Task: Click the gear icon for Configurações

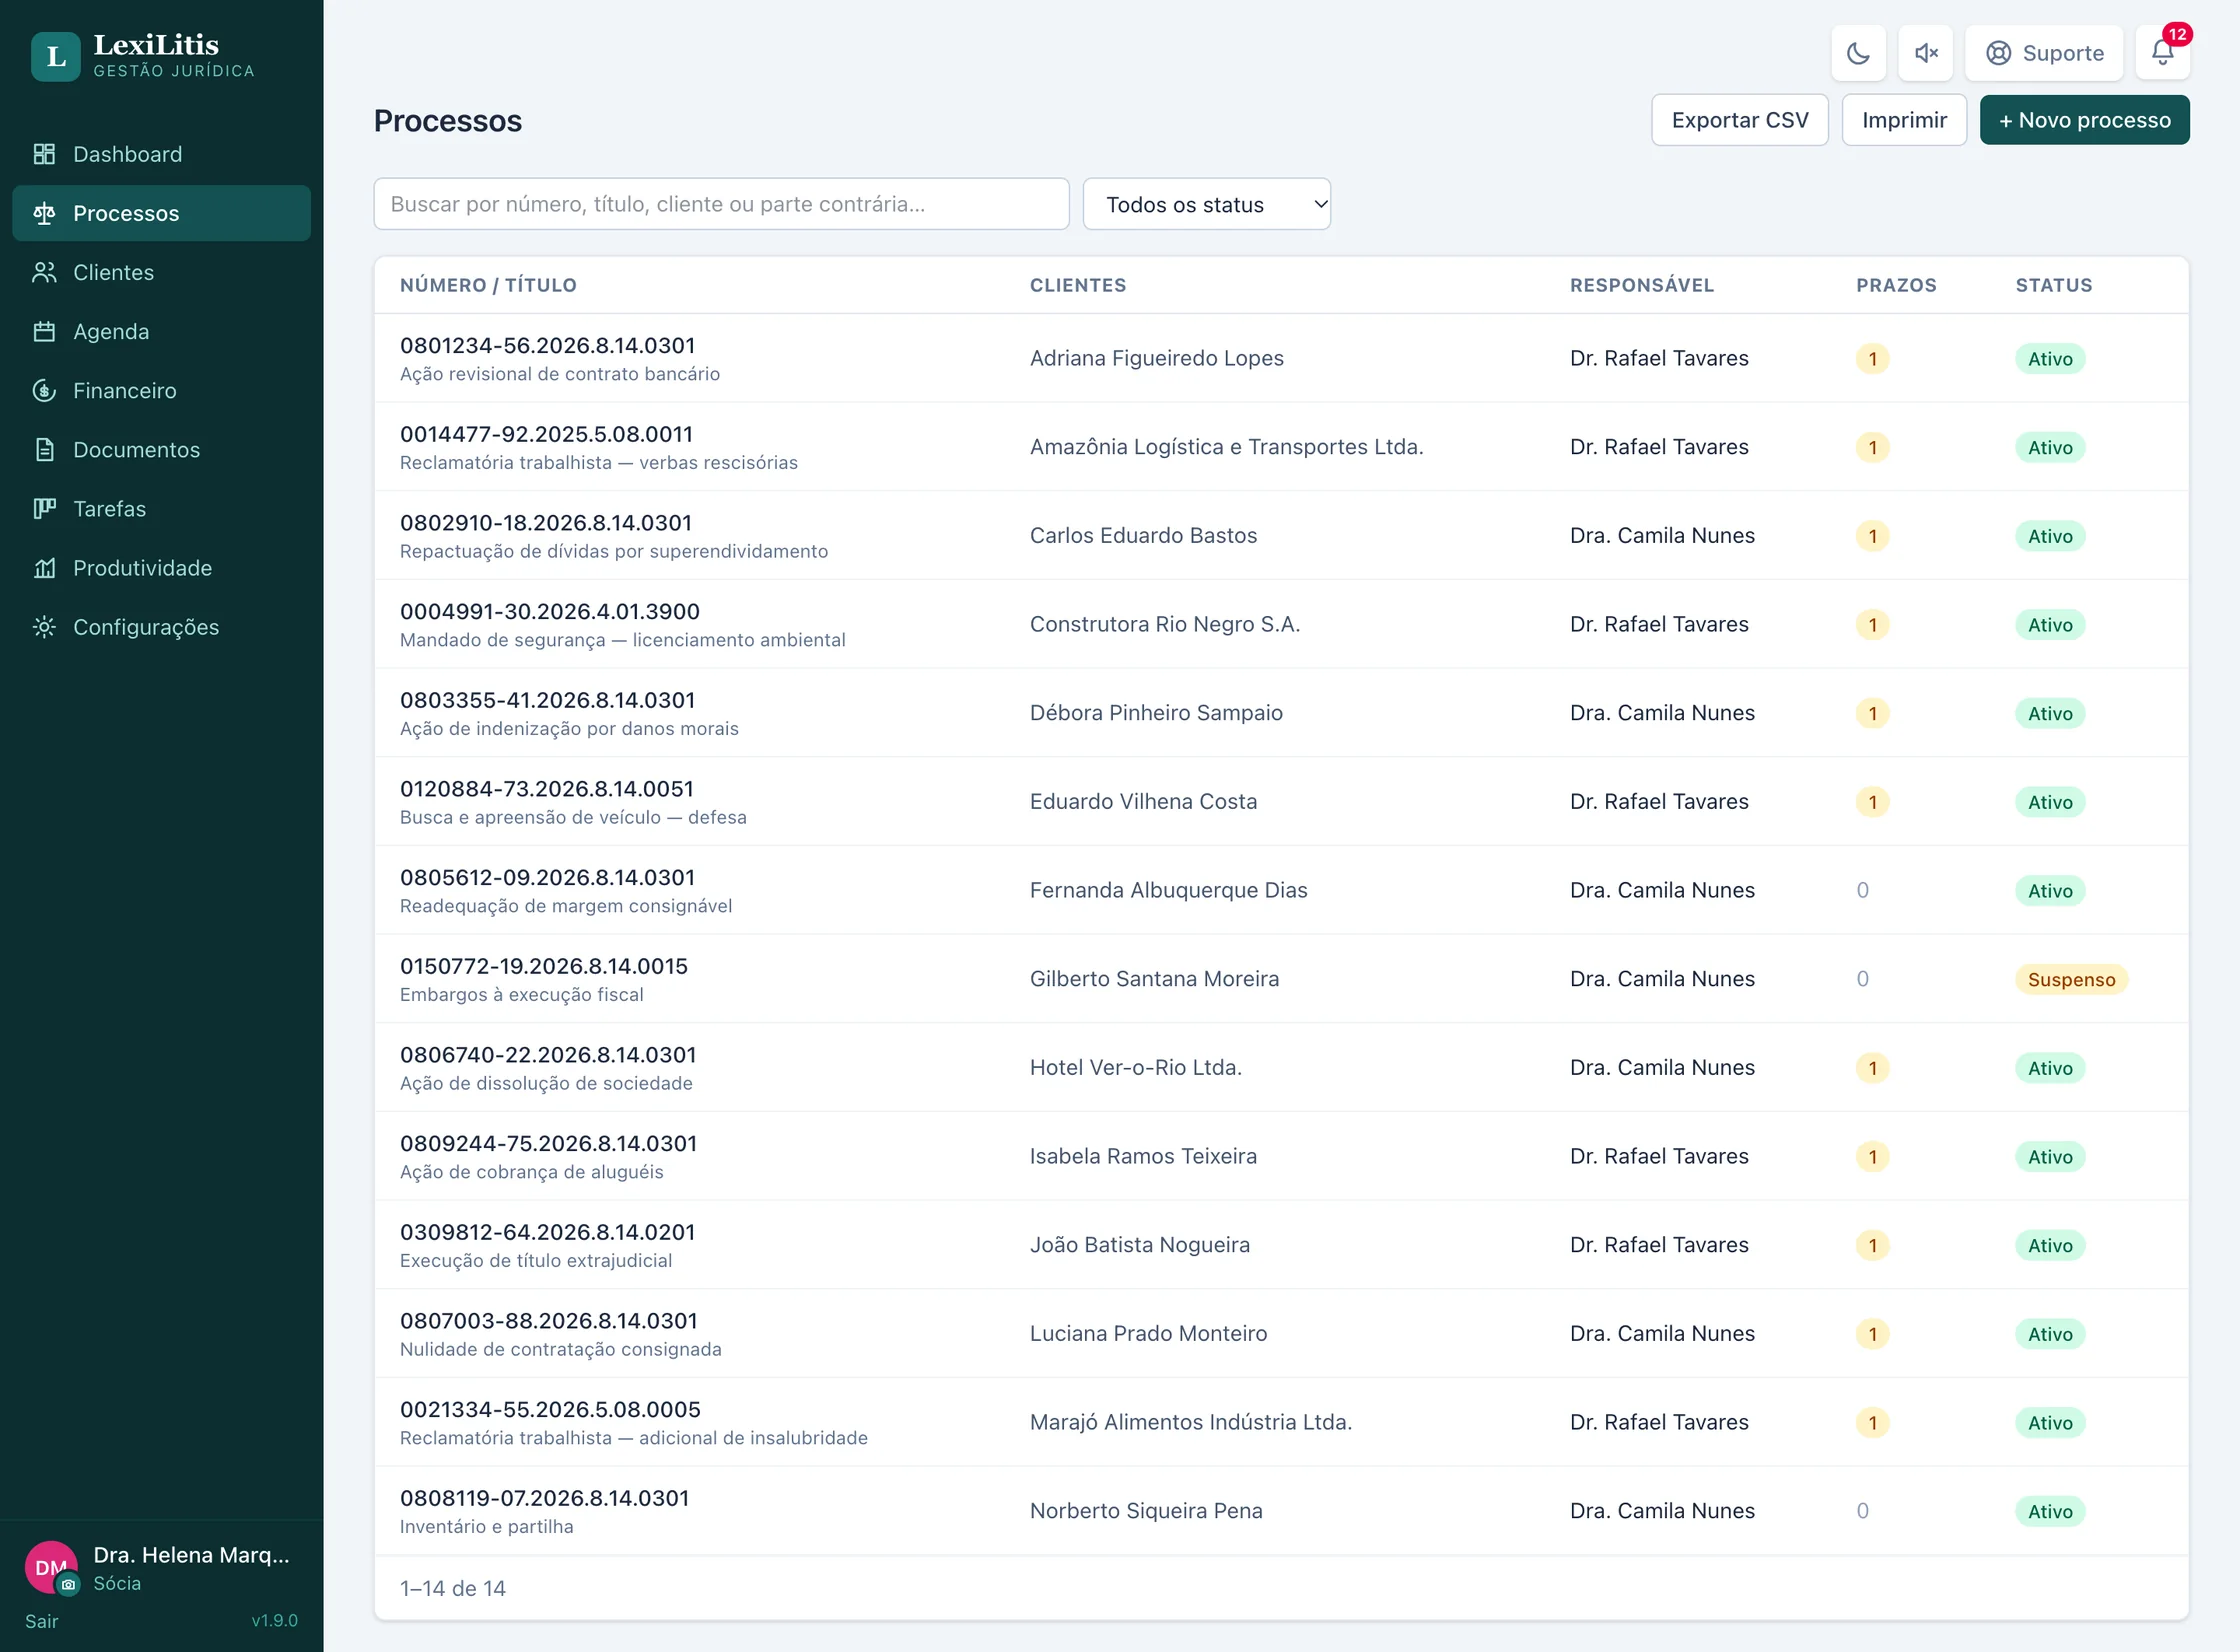Action: 44,626
